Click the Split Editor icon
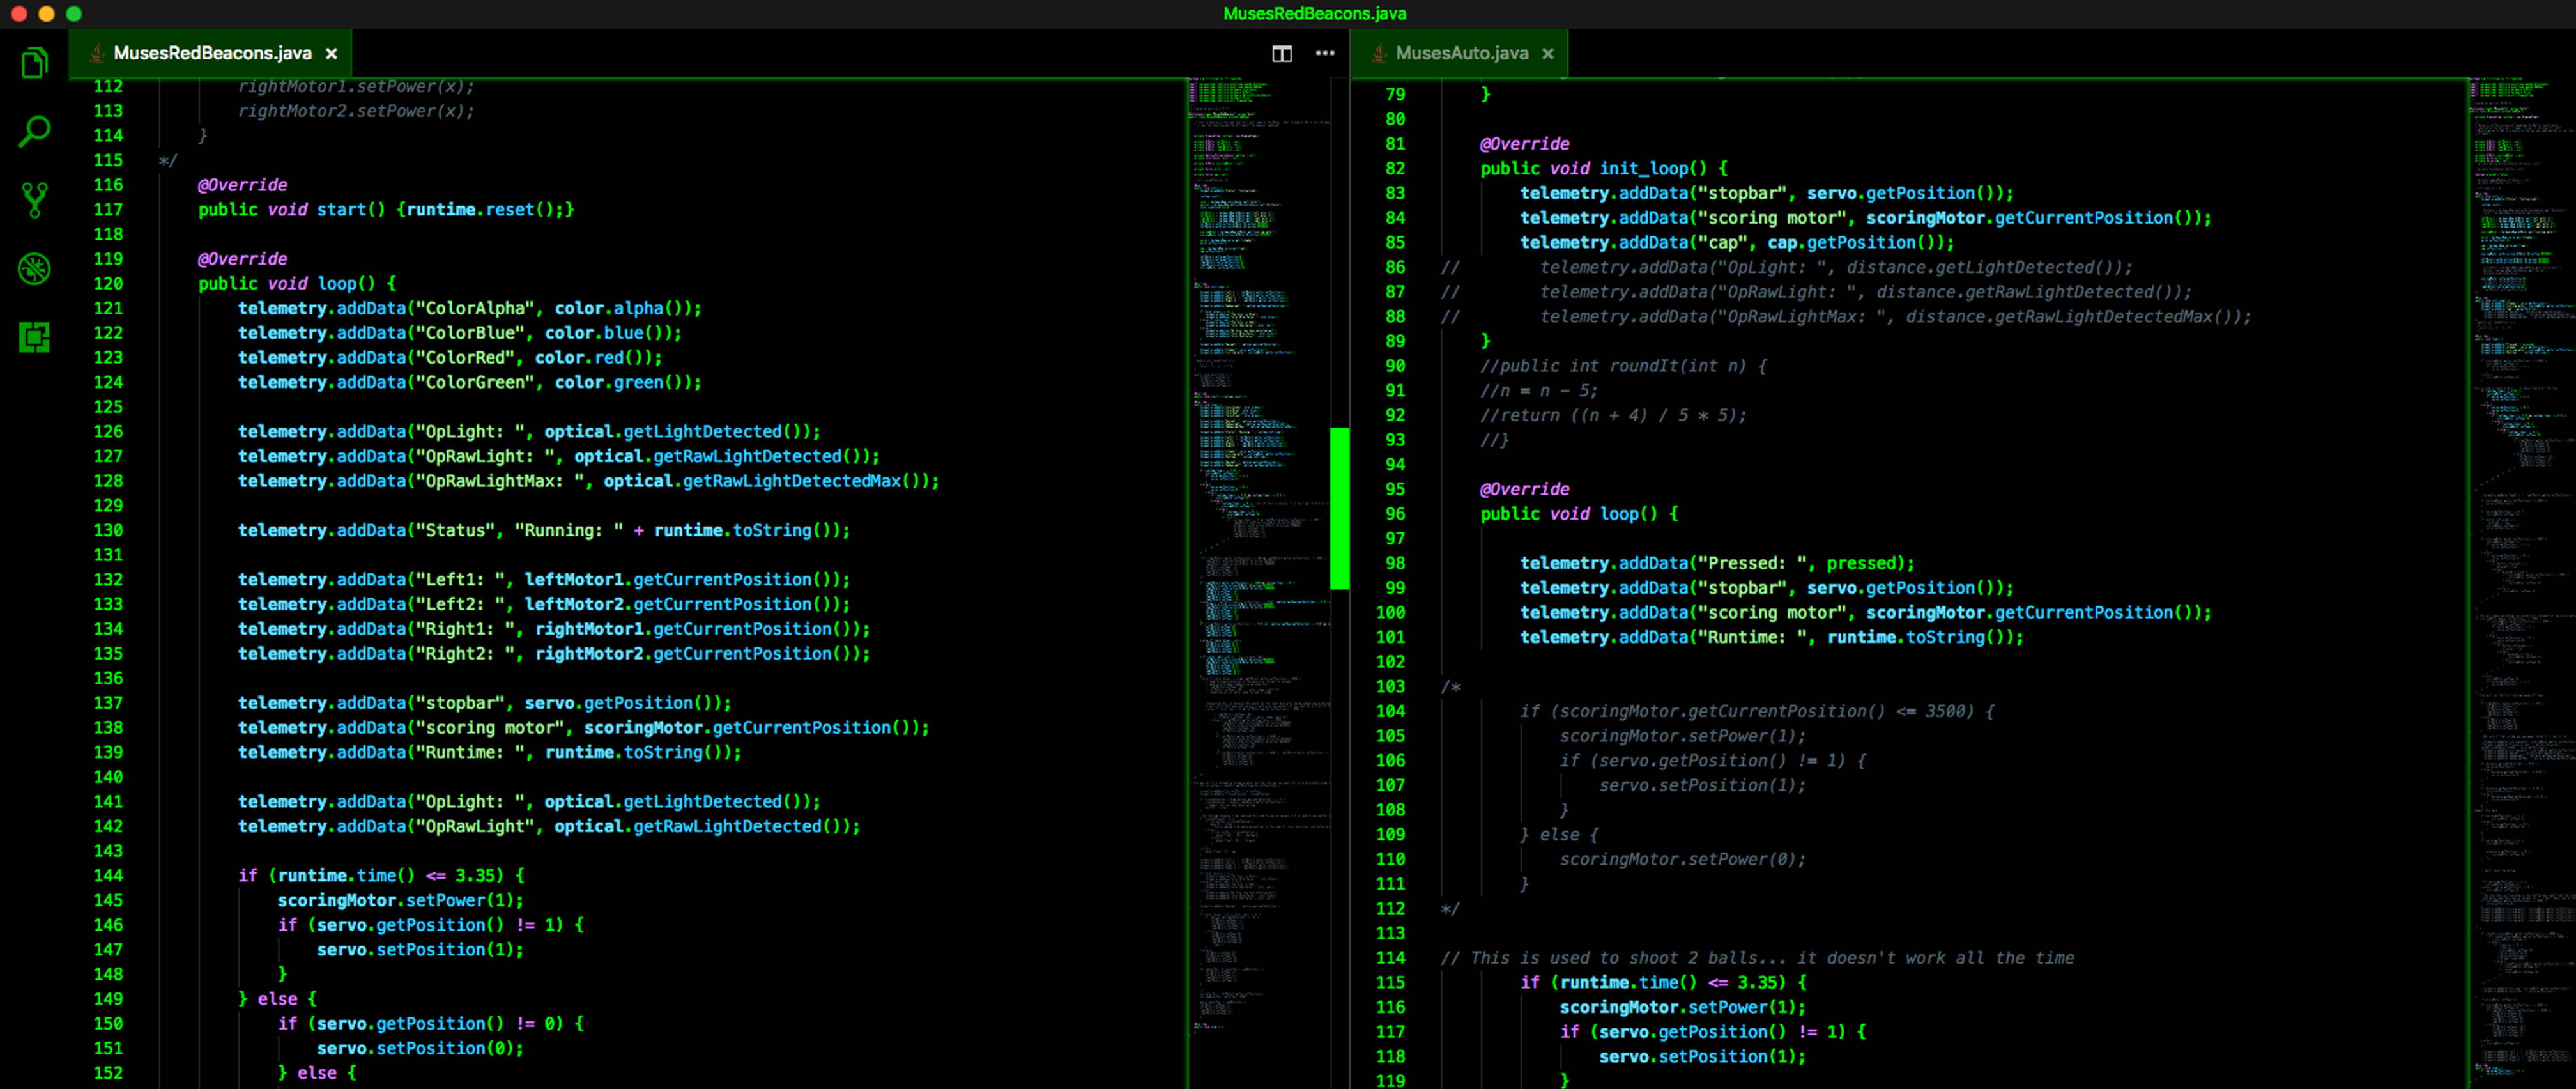The image size is (2576, 1089). coord(1281,53)
